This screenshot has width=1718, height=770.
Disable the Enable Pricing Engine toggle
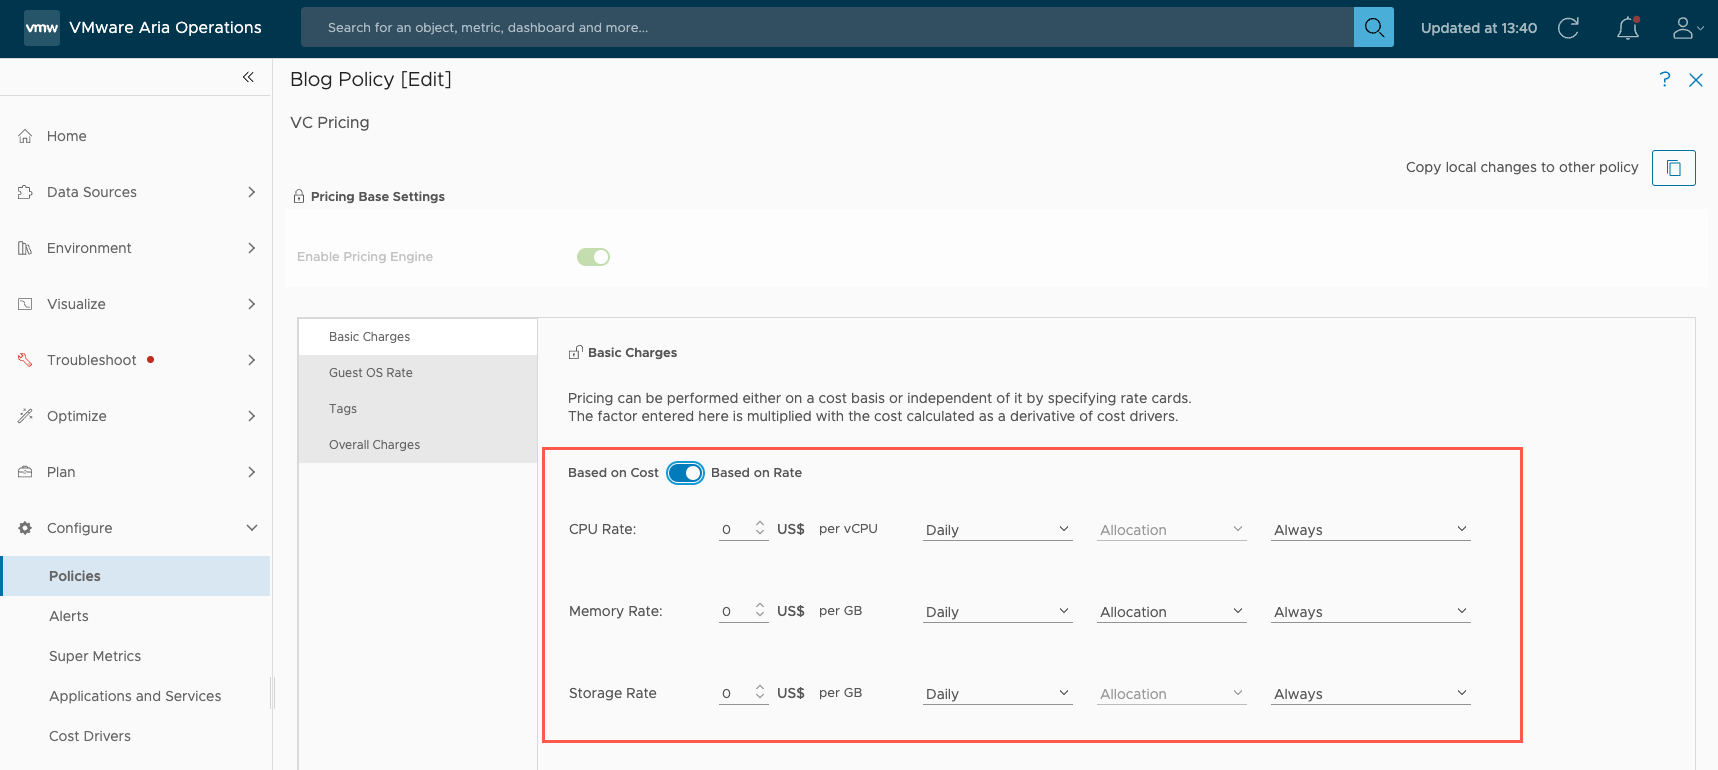pos(593,257)
